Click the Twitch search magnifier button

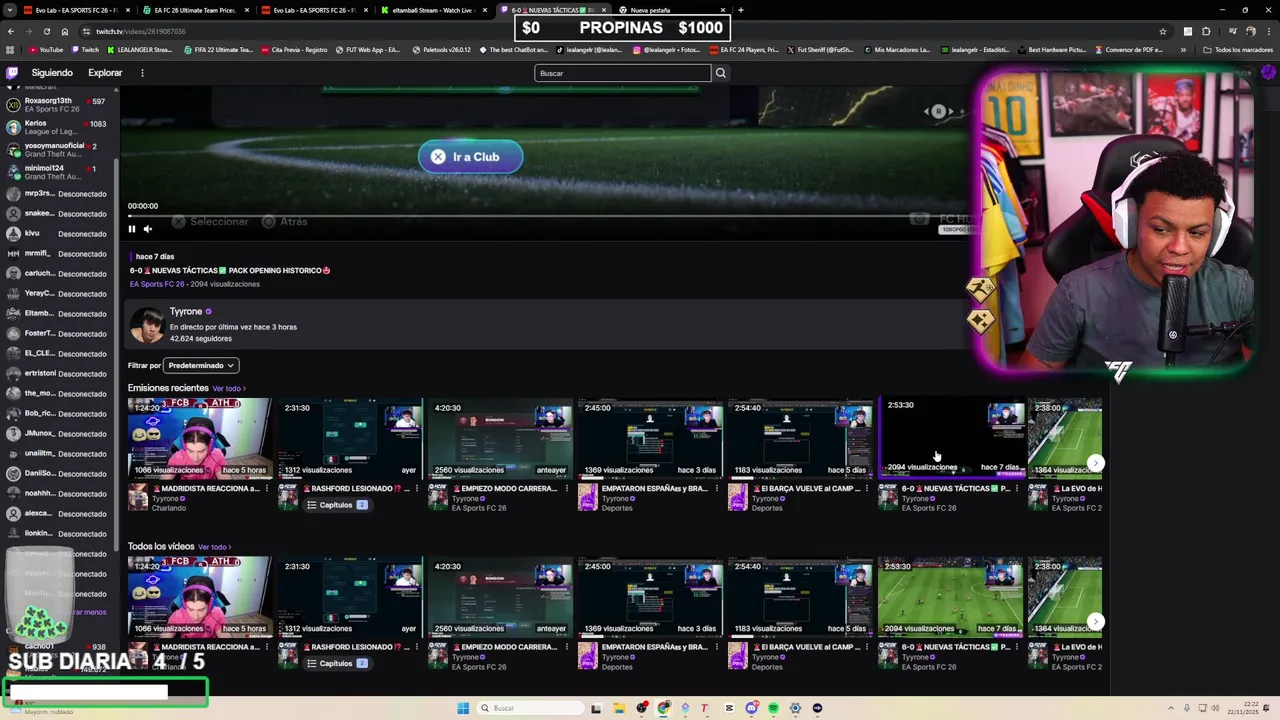[720, 73]
